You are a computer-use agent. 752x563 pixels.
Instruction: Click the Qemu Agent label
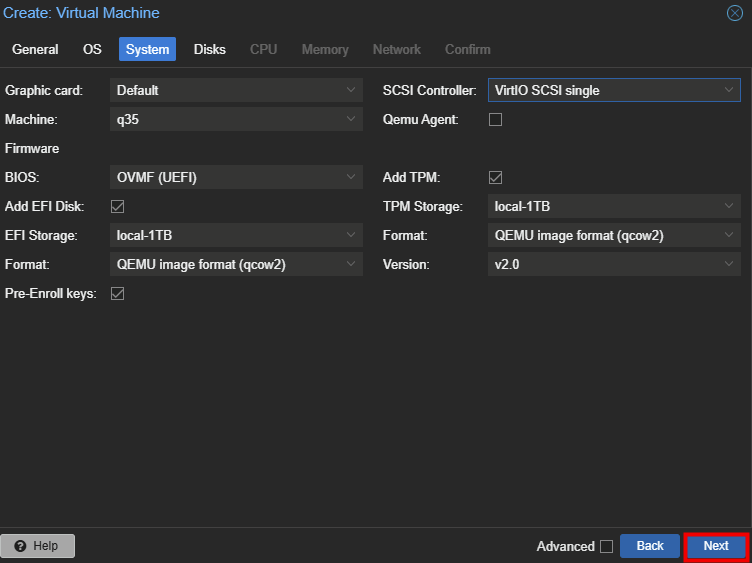pyautogui.click(x=421, y=119)
